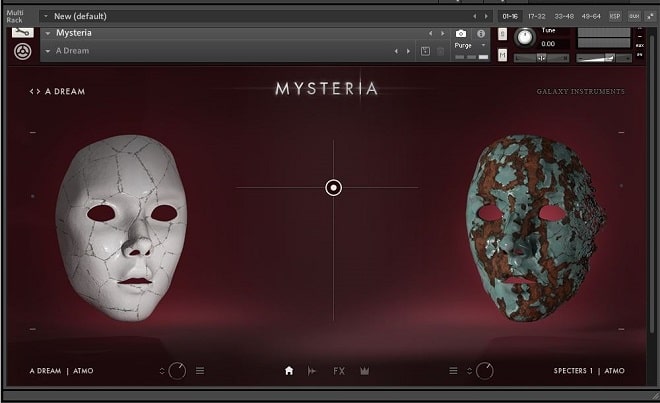Click the teal and rust textured mask
The image size is (660, 403).
click(x=535, y=228)
